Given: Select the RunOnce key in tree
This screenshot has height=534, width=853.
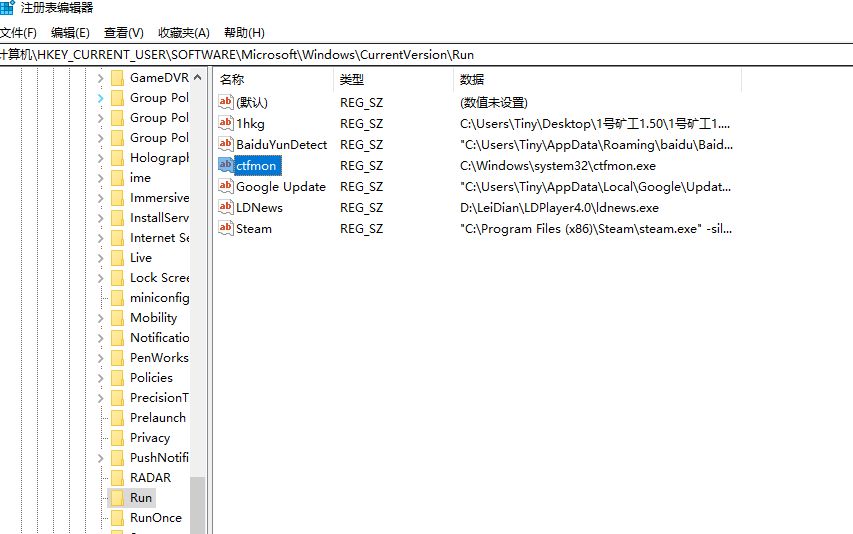Looking at the screenshot, I should point(156,518).
